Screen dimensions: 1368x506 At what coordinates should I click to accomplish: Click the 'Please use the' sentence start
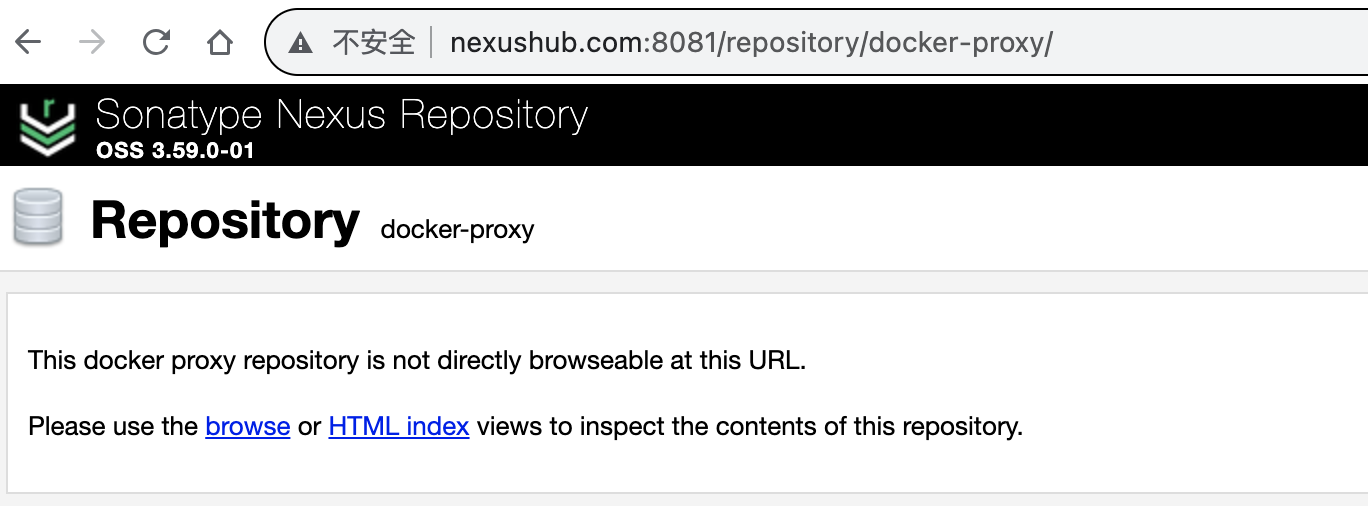(113, 427)
